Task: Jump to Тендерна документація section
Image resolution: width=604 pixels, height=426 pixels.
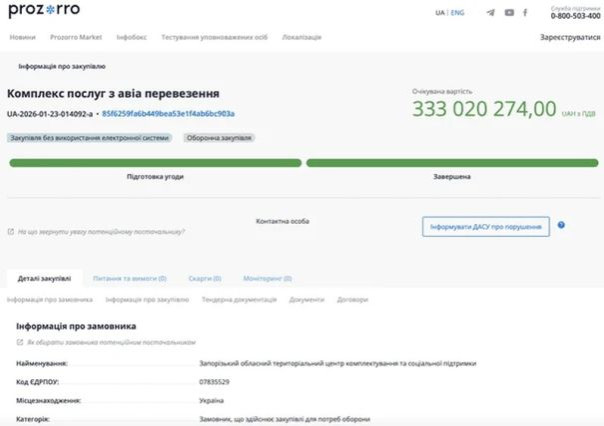Action: click(x=239, y=300)
